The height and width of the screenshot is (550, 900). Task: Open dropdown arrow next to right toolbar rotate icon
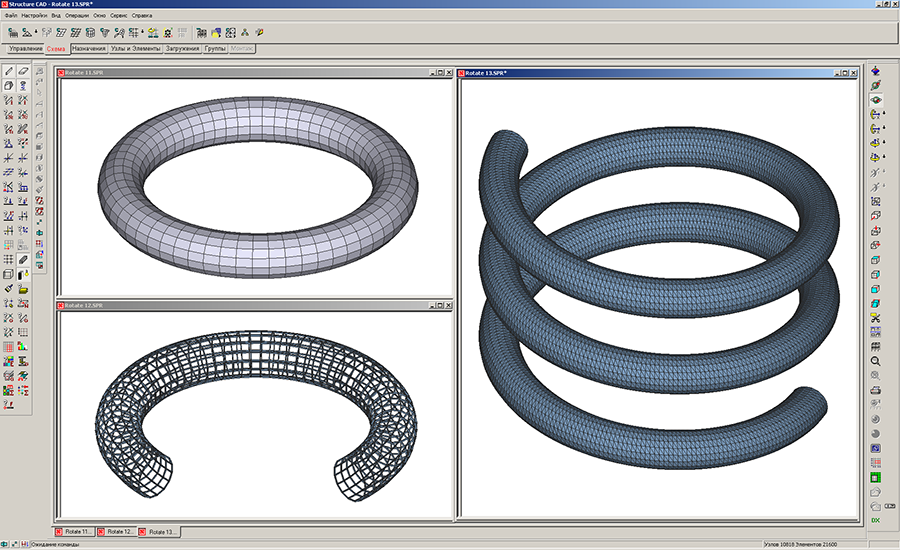pos(885,115)
